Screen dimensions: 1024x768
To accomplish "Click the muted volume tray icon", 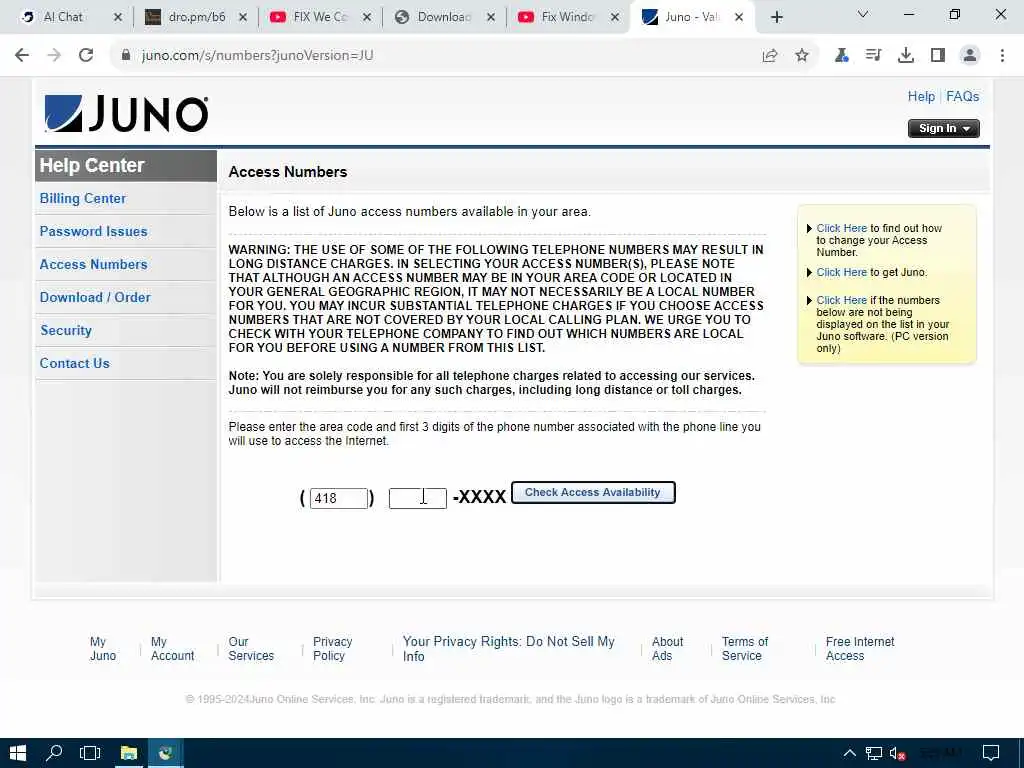I will click(x=897, y=753).
